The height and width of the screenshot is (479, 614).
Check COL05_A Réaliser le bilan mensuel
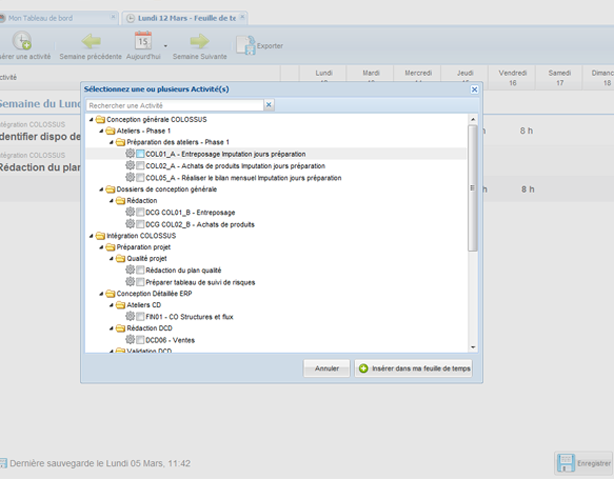[140, 178]
